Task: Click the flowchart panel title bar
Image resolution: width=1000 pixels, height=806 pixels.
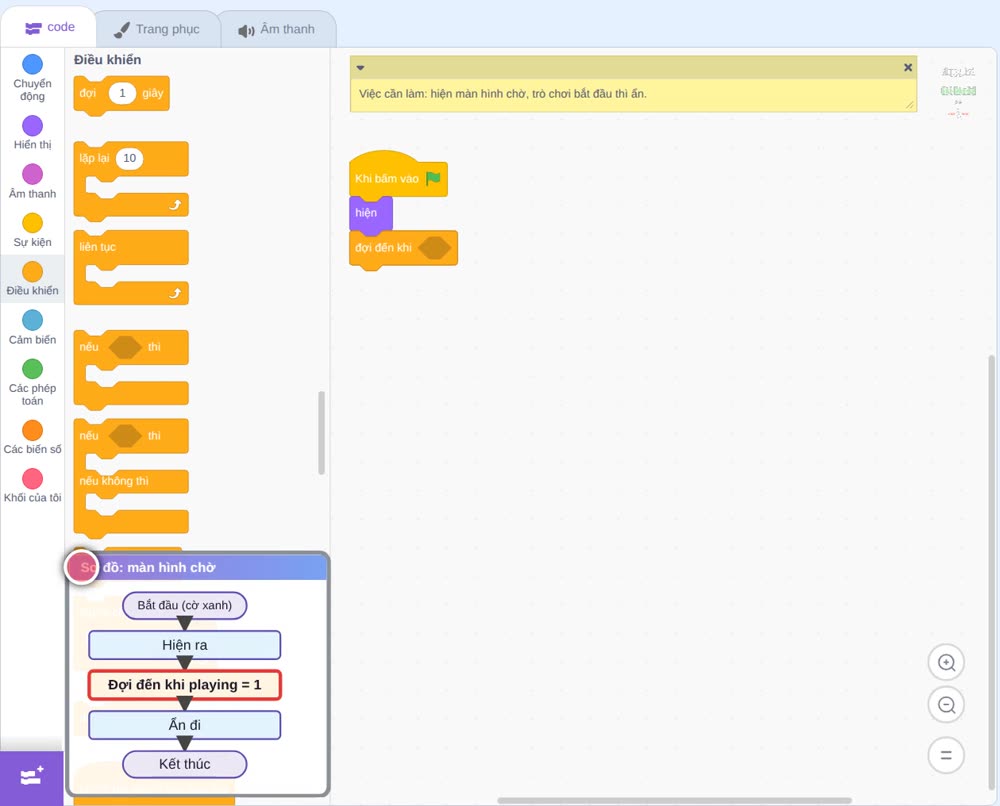Action: coord(198,568)
